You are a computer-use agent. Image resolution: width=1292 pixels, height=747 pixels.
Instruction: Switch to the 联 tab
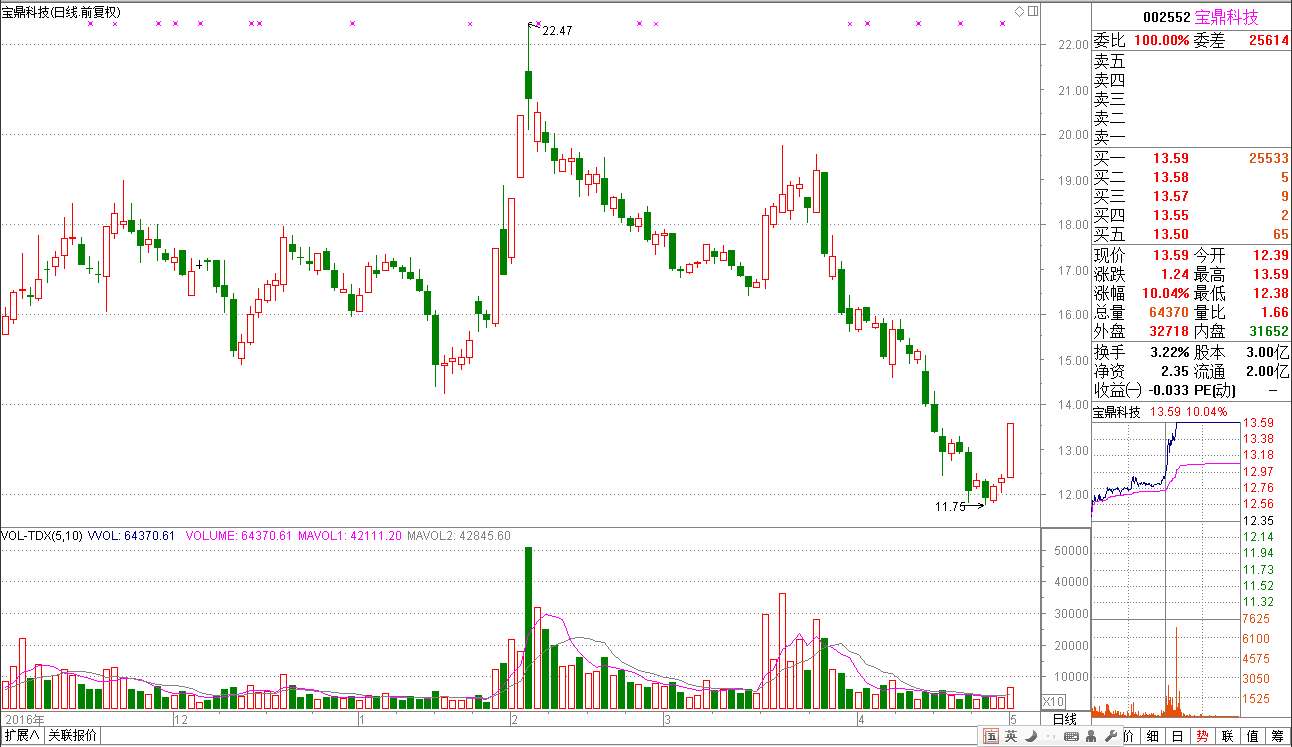click(1228, 736)
